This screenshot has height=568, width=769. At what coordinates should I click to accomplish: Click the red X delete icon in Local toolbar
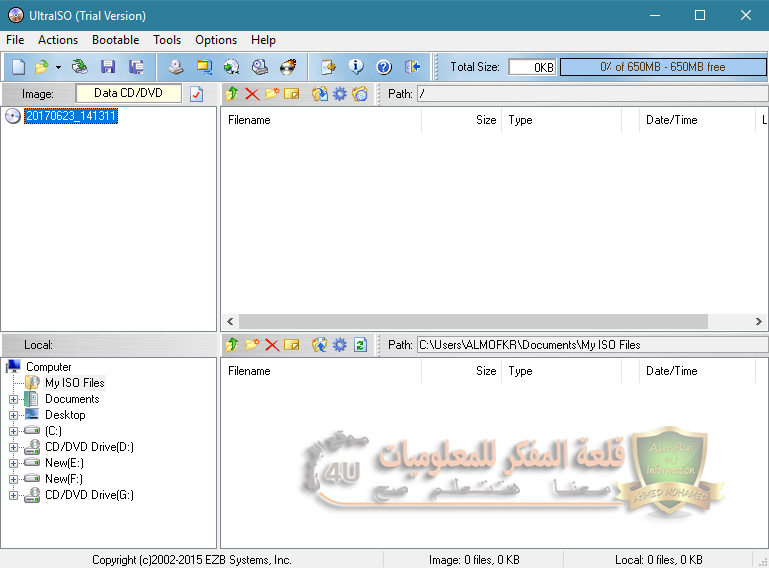pos(272,345)
